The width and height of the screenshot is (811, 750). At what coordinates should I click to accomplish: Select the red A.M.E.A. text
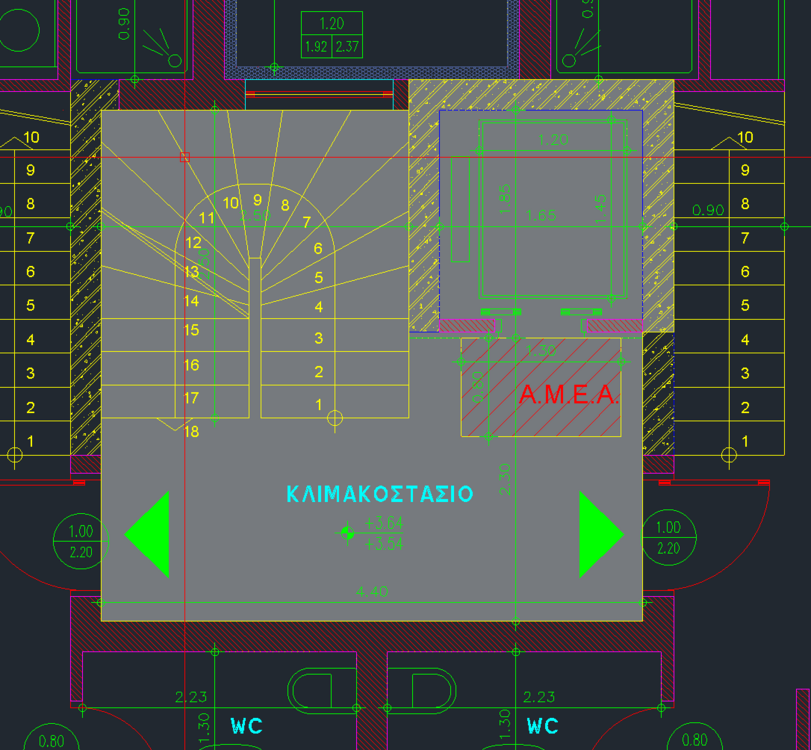tap(568, 396)
